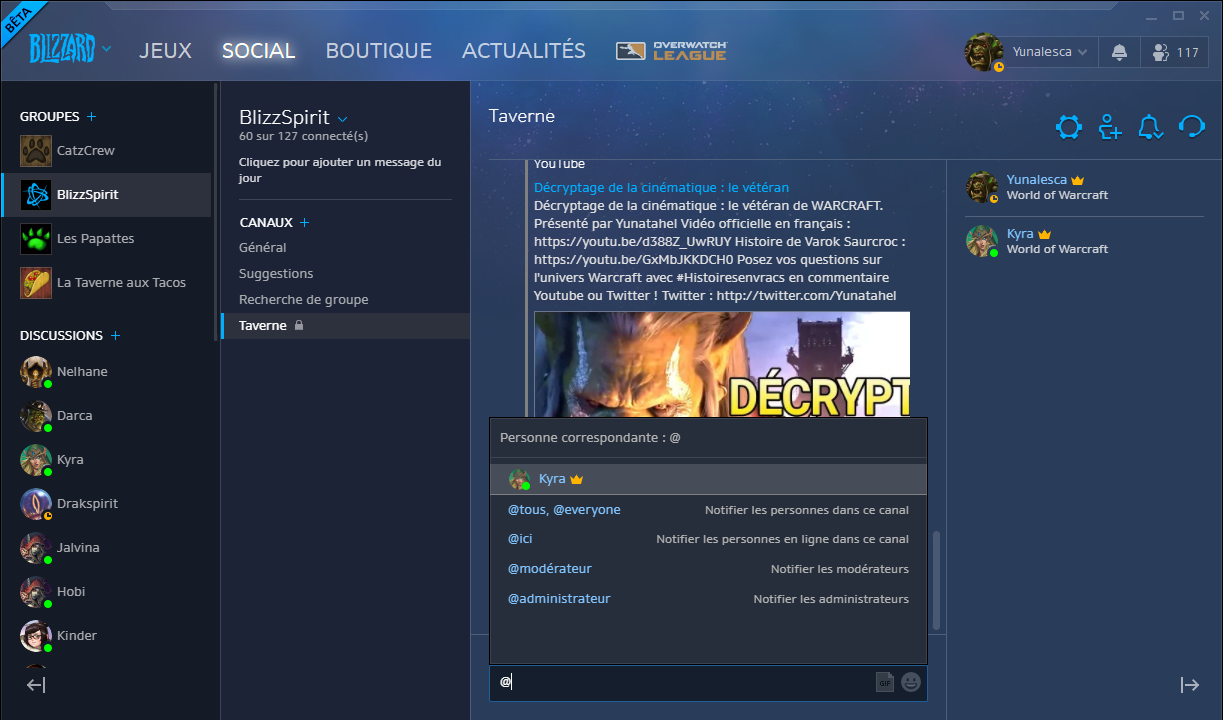Image resolution: width=1223 pixels, height=720 pixels.
Task: Open the Décryptage de la cinématique link
Action: (x=661, y=187)
